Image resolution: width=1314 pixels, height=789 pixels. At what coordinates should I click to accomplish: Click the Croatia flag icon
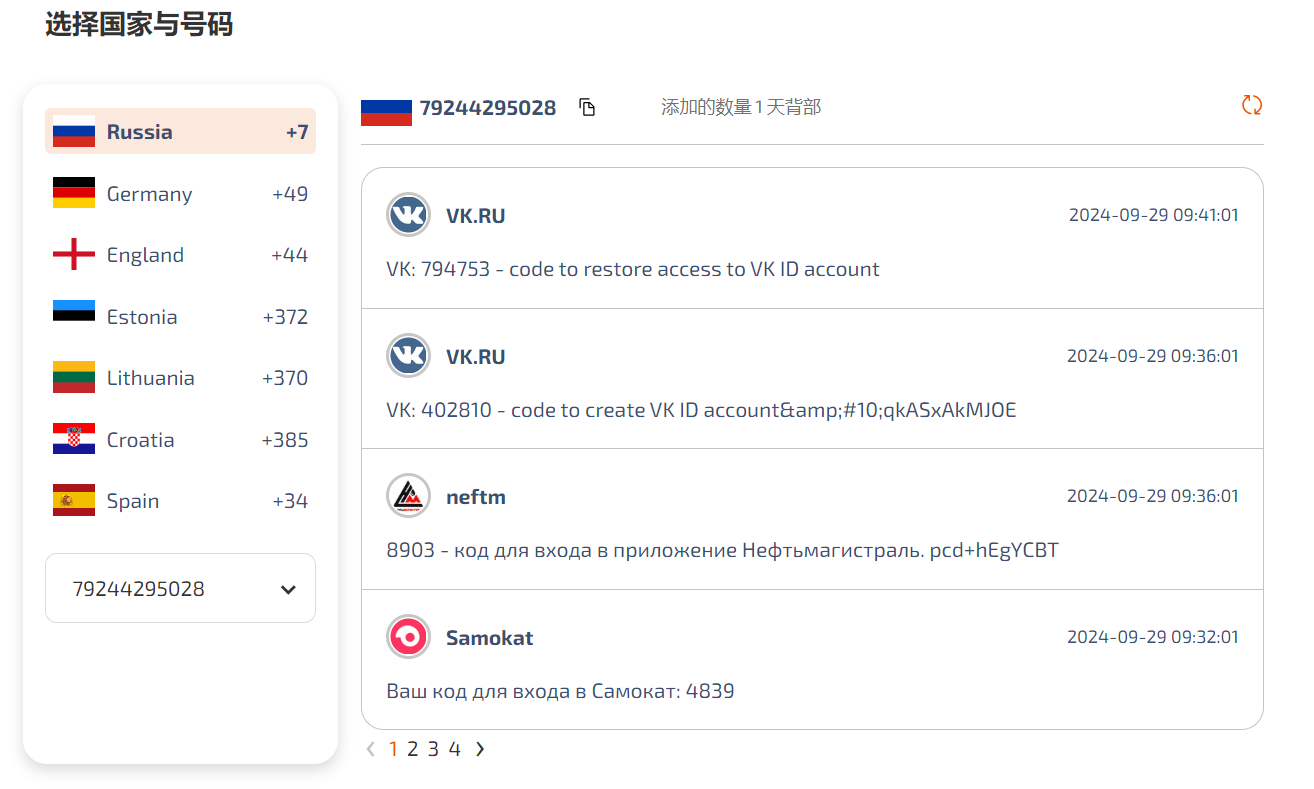(74, 439)
